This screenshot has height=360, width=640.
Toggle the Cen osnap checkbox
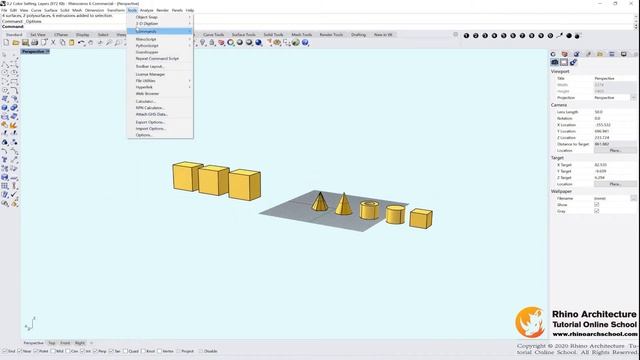[68, 351]
